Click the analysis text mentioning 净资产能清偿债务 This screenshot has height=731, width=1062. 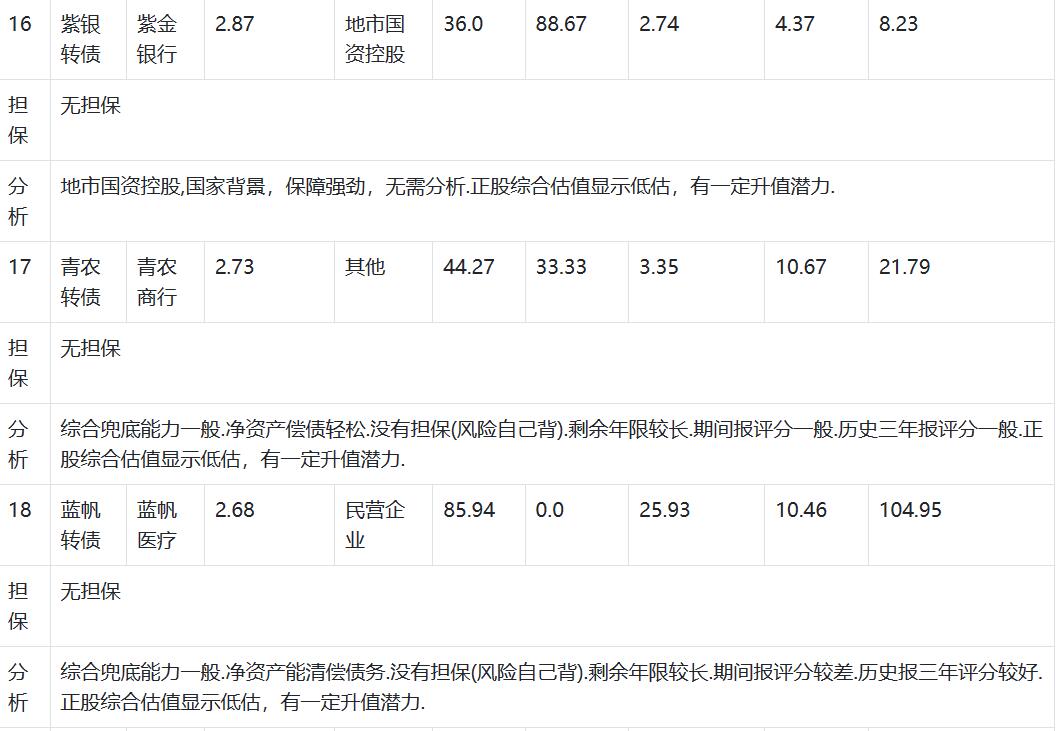[x=551, y=688]
